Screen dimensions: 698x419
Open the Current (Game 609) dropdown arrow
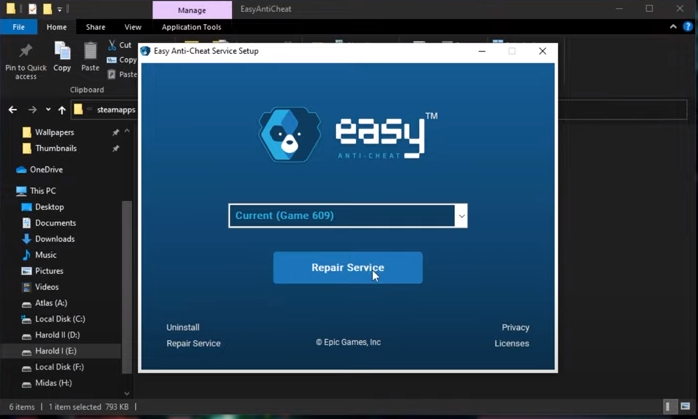[461, 216]
